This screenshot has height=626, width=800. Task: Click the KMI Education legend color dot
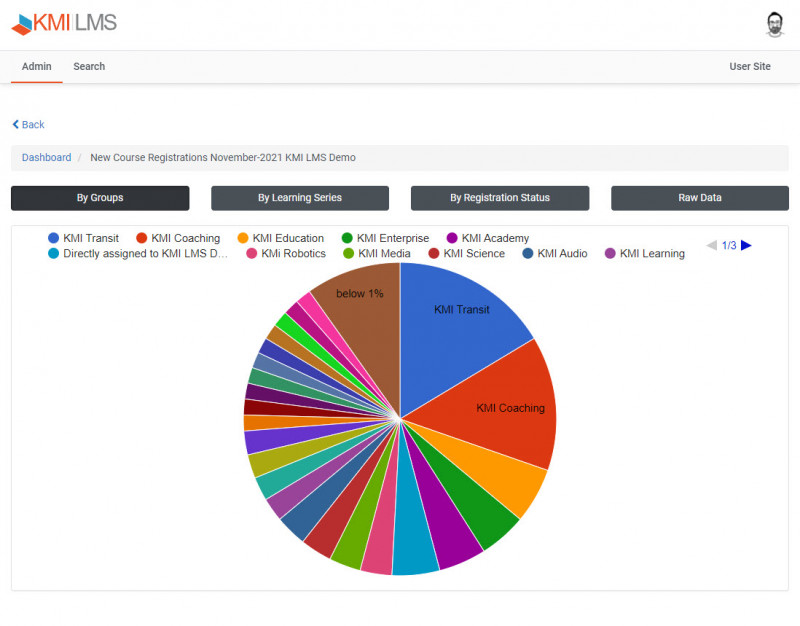click(x=243, y=238)
